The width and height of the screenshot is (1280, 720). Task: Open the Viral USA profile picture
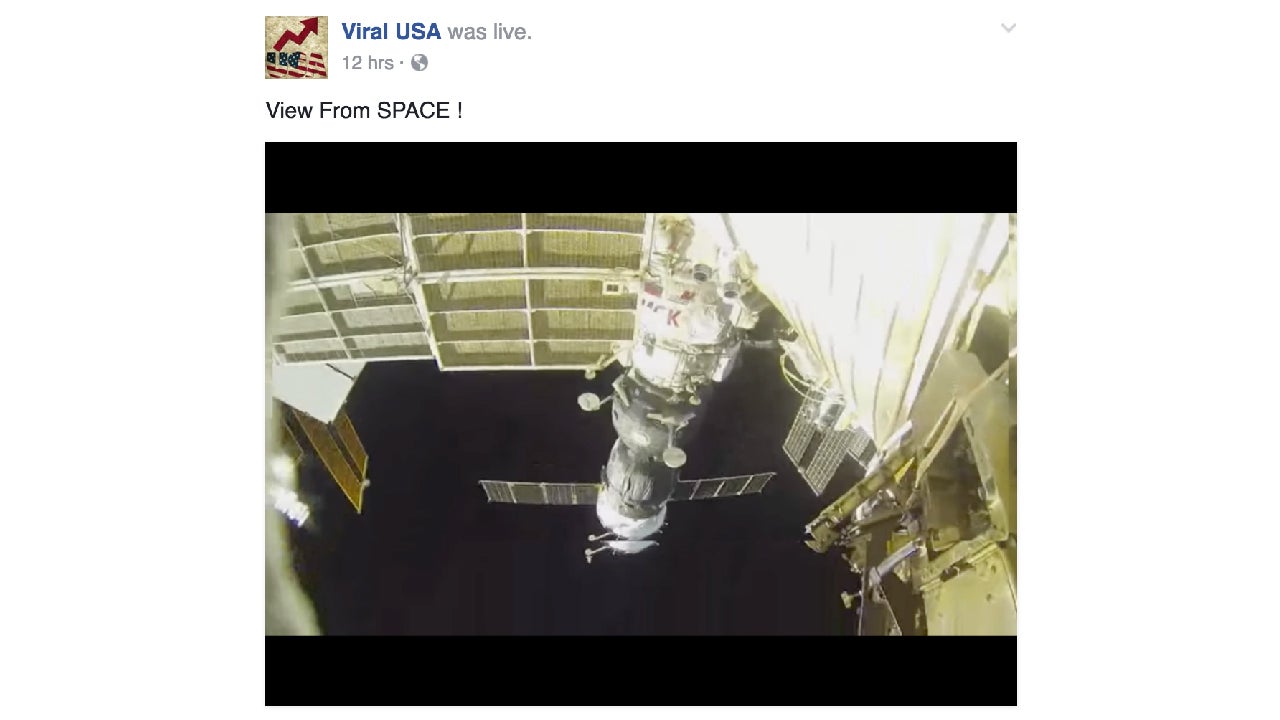coord(296,47)
